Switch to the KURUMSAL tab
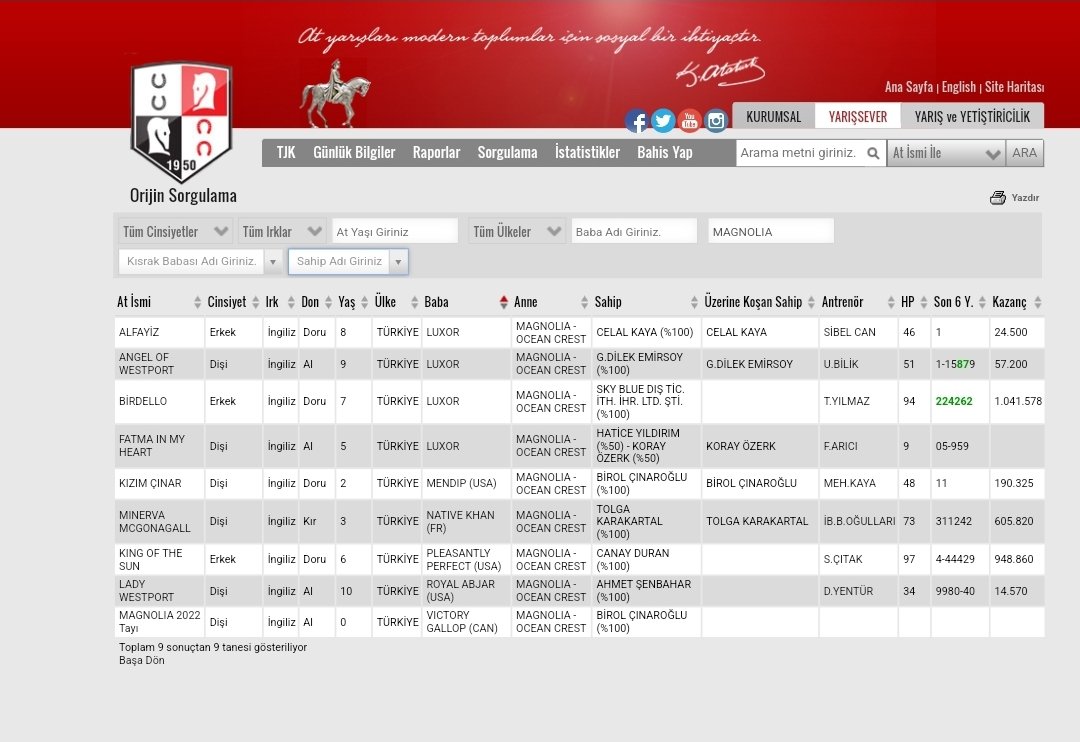Screen dimensions: 1080x742 click(x=773, y=116)
